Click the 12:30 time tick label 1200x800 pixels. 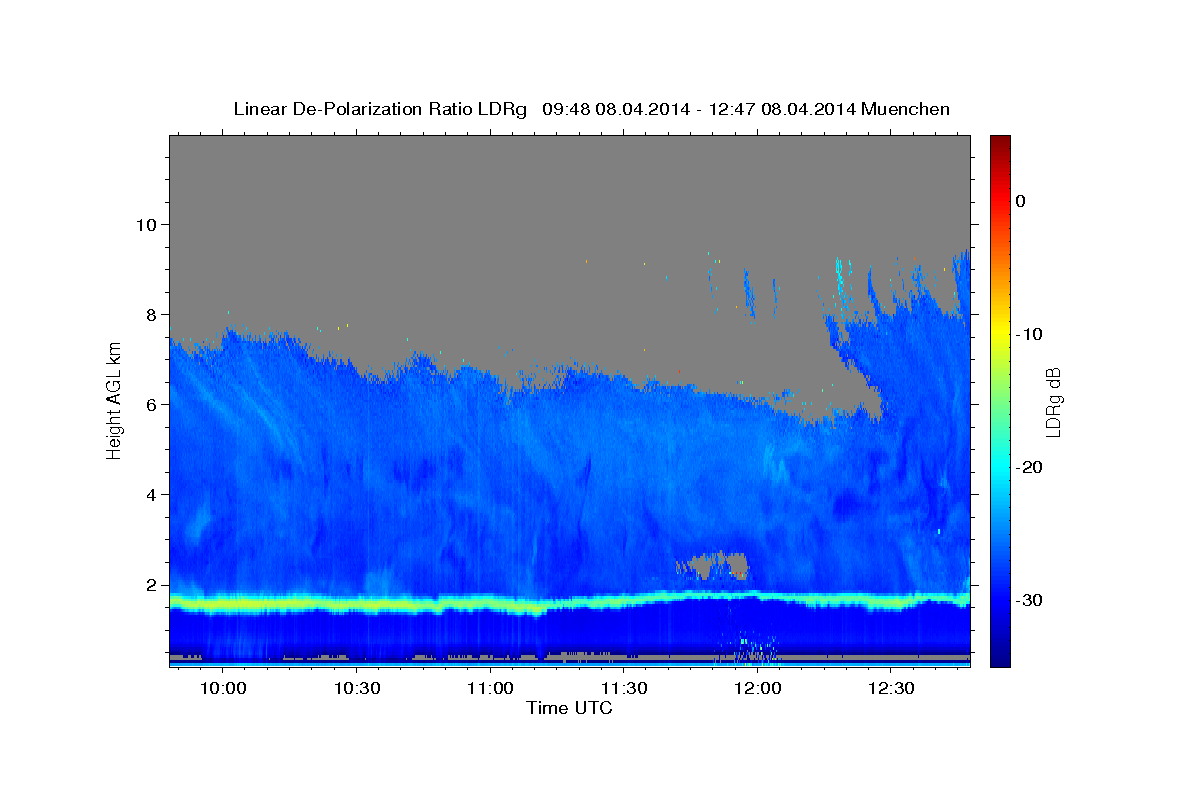[891, 688]
